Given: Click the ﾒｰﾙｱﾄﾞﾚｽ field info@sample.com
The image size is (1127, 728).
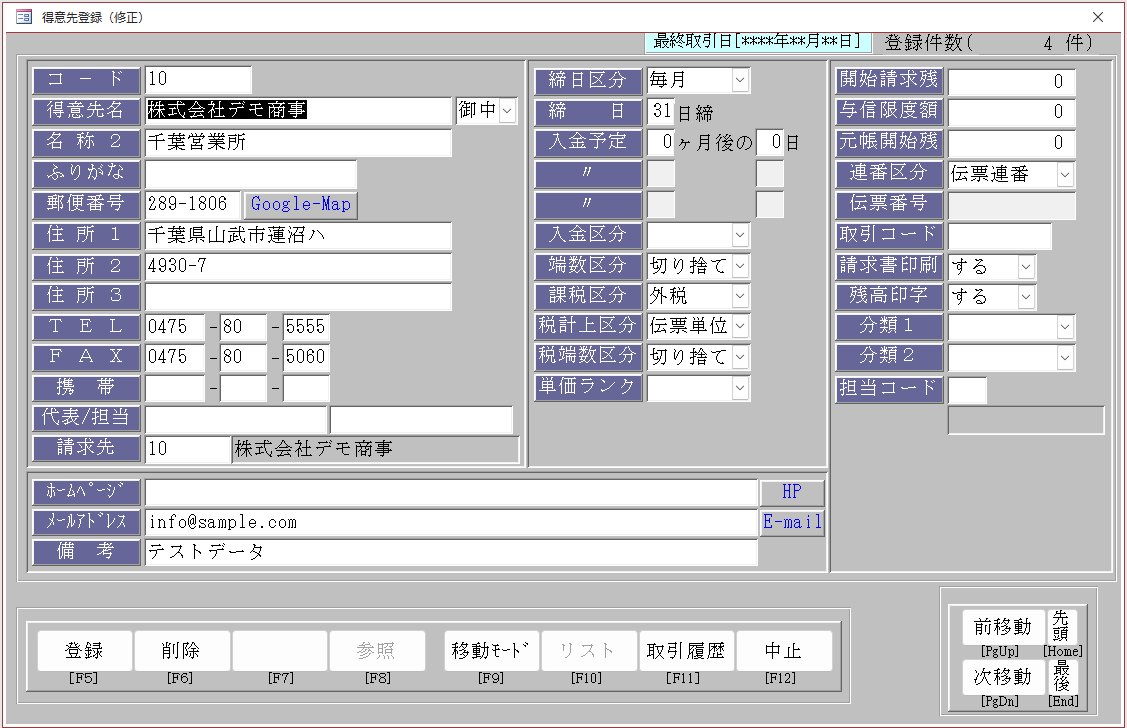Looking at the screenshot, I should 451,522.
